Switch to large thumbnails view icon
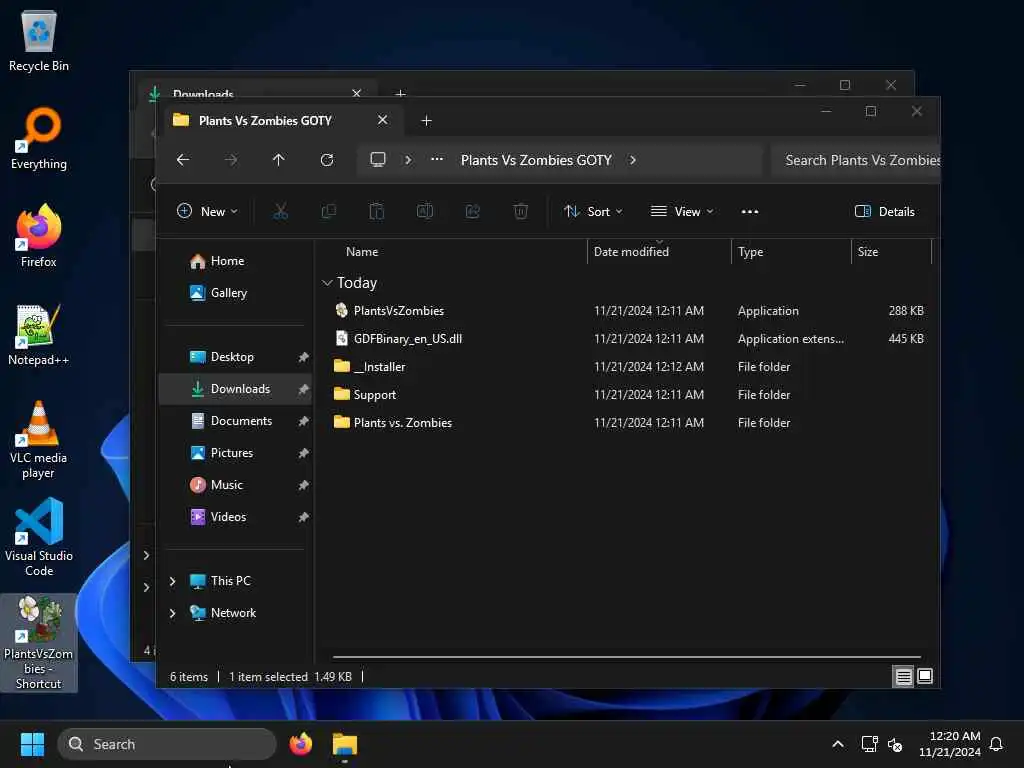Image resolution: width=1024 pixels, height=768 pixels. pyautogui.click(x=925, y=676)
